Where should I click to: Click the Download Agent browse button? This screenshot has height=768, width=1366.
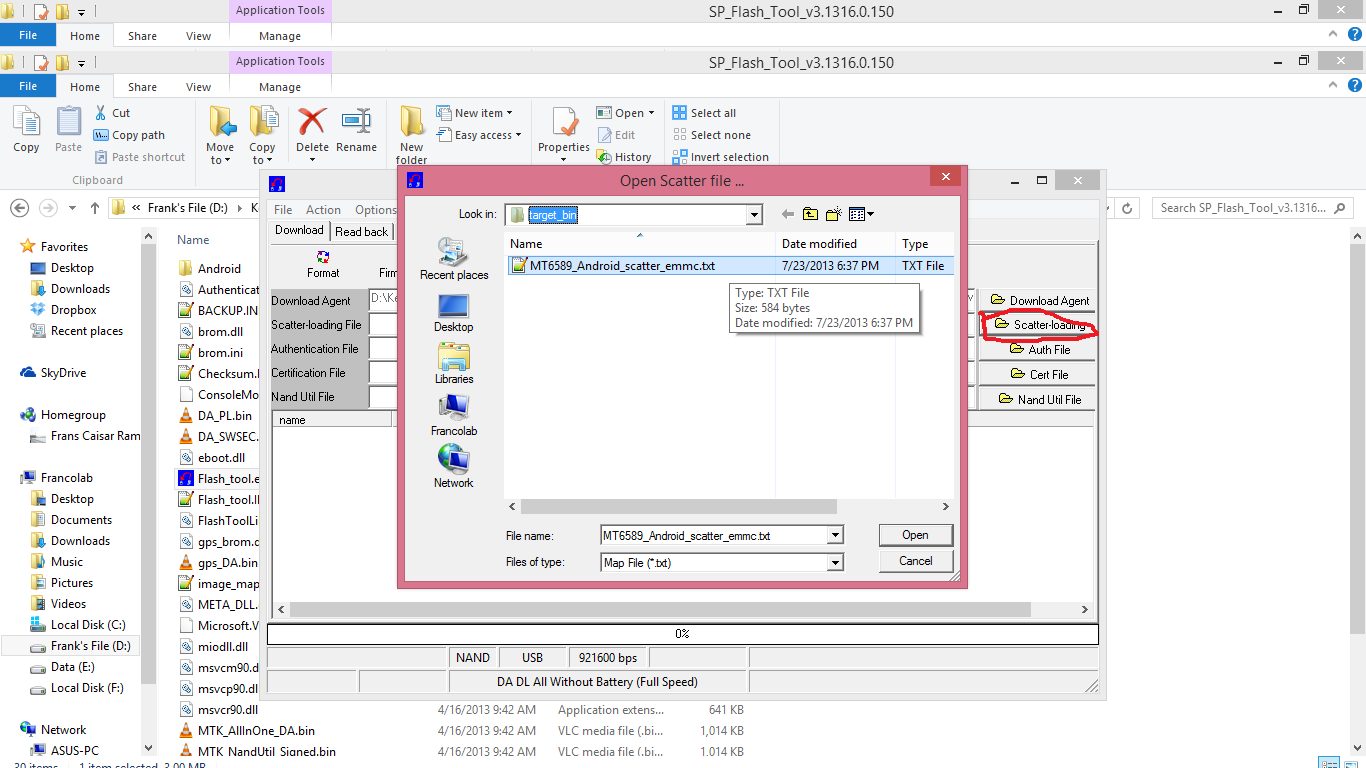[1038, 300]
